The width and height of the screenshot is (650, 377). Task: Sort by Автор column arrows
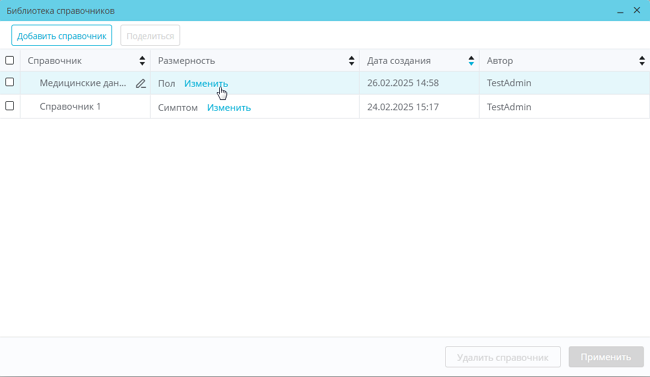click(x=642, y=61)
